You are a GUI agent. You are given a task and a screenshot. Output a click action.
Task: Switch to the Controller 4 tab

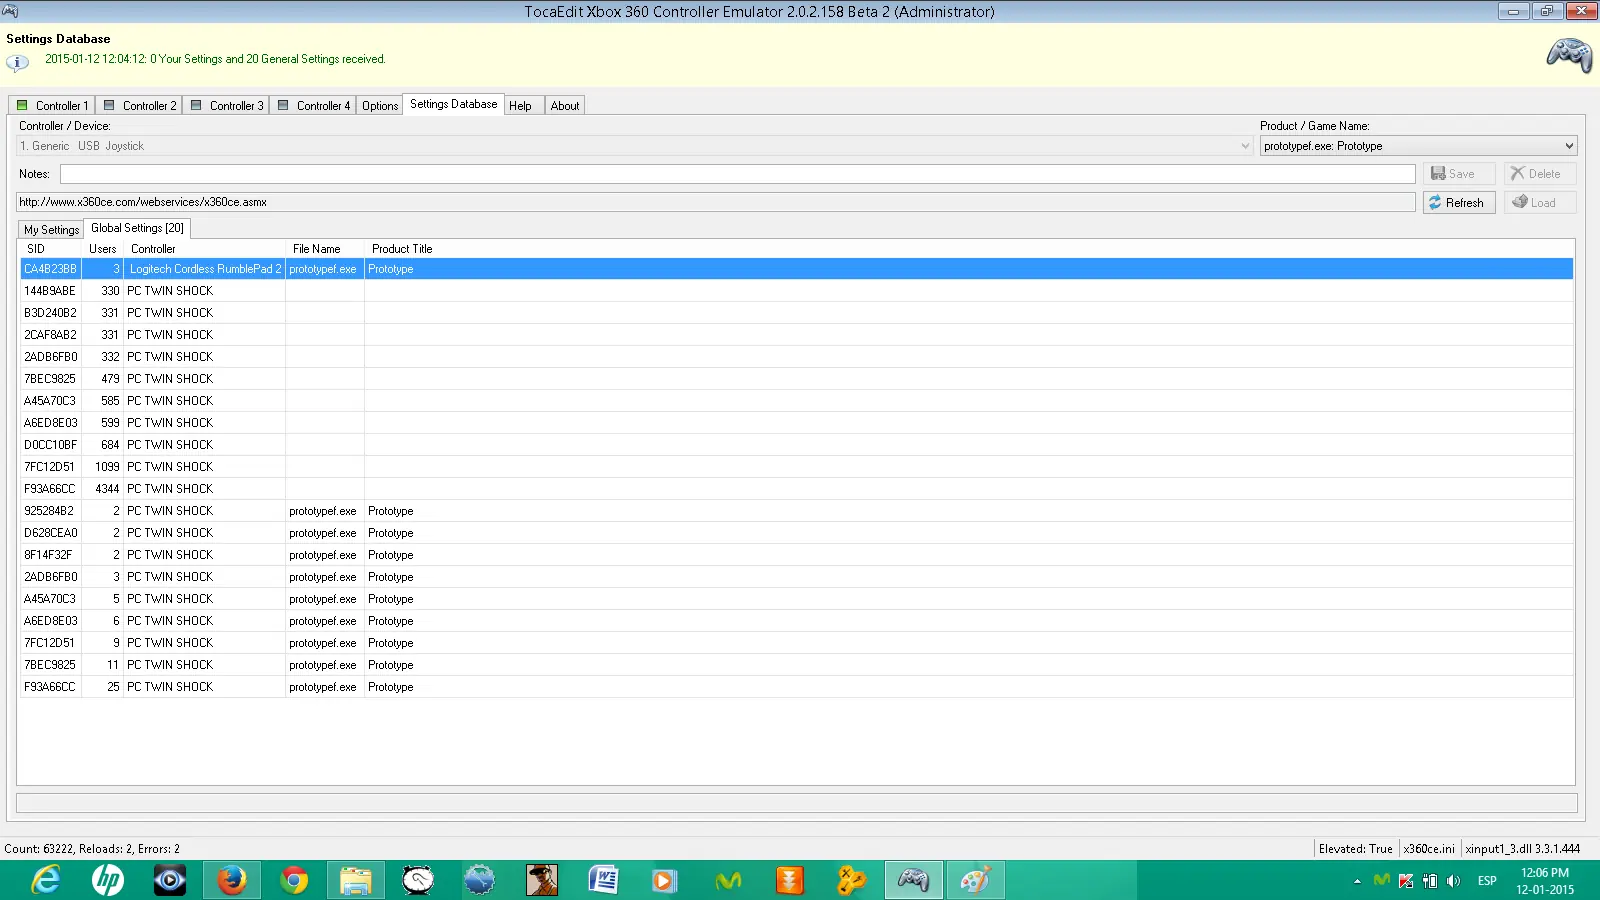(314, 105)
